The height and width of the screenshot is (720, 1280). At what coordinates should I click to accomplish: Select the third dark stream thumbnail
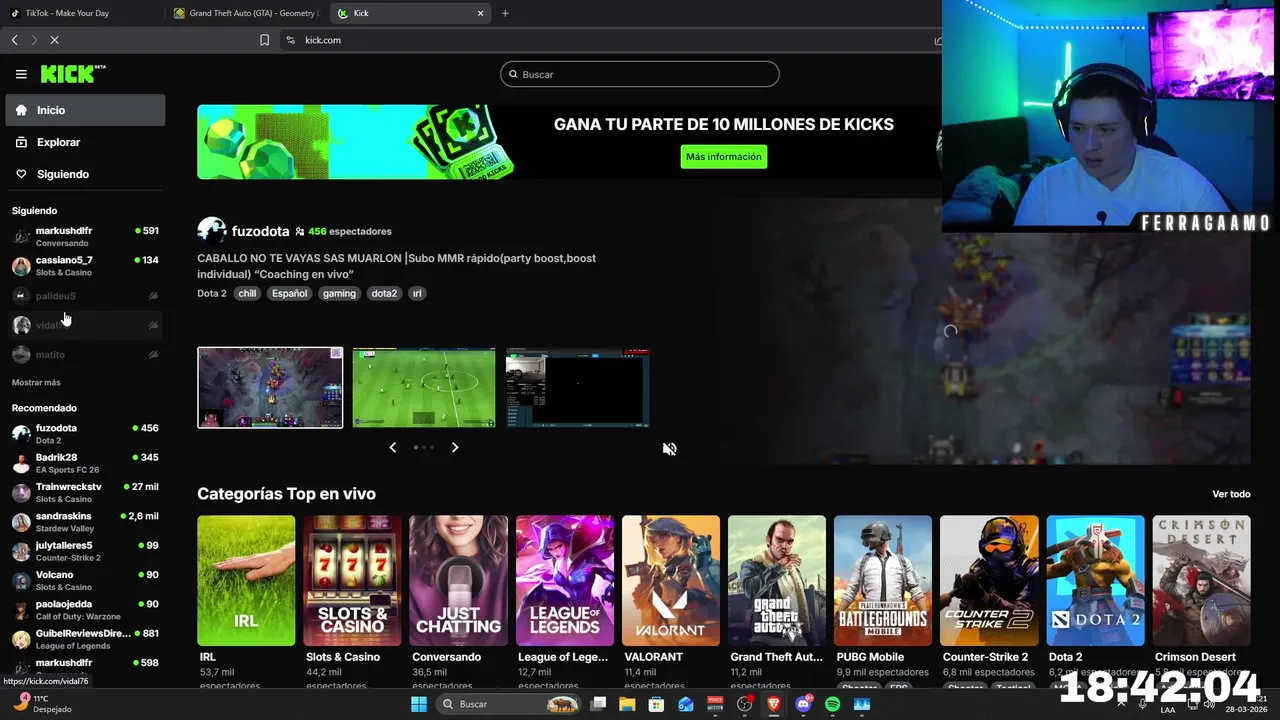tap(578, 387)
